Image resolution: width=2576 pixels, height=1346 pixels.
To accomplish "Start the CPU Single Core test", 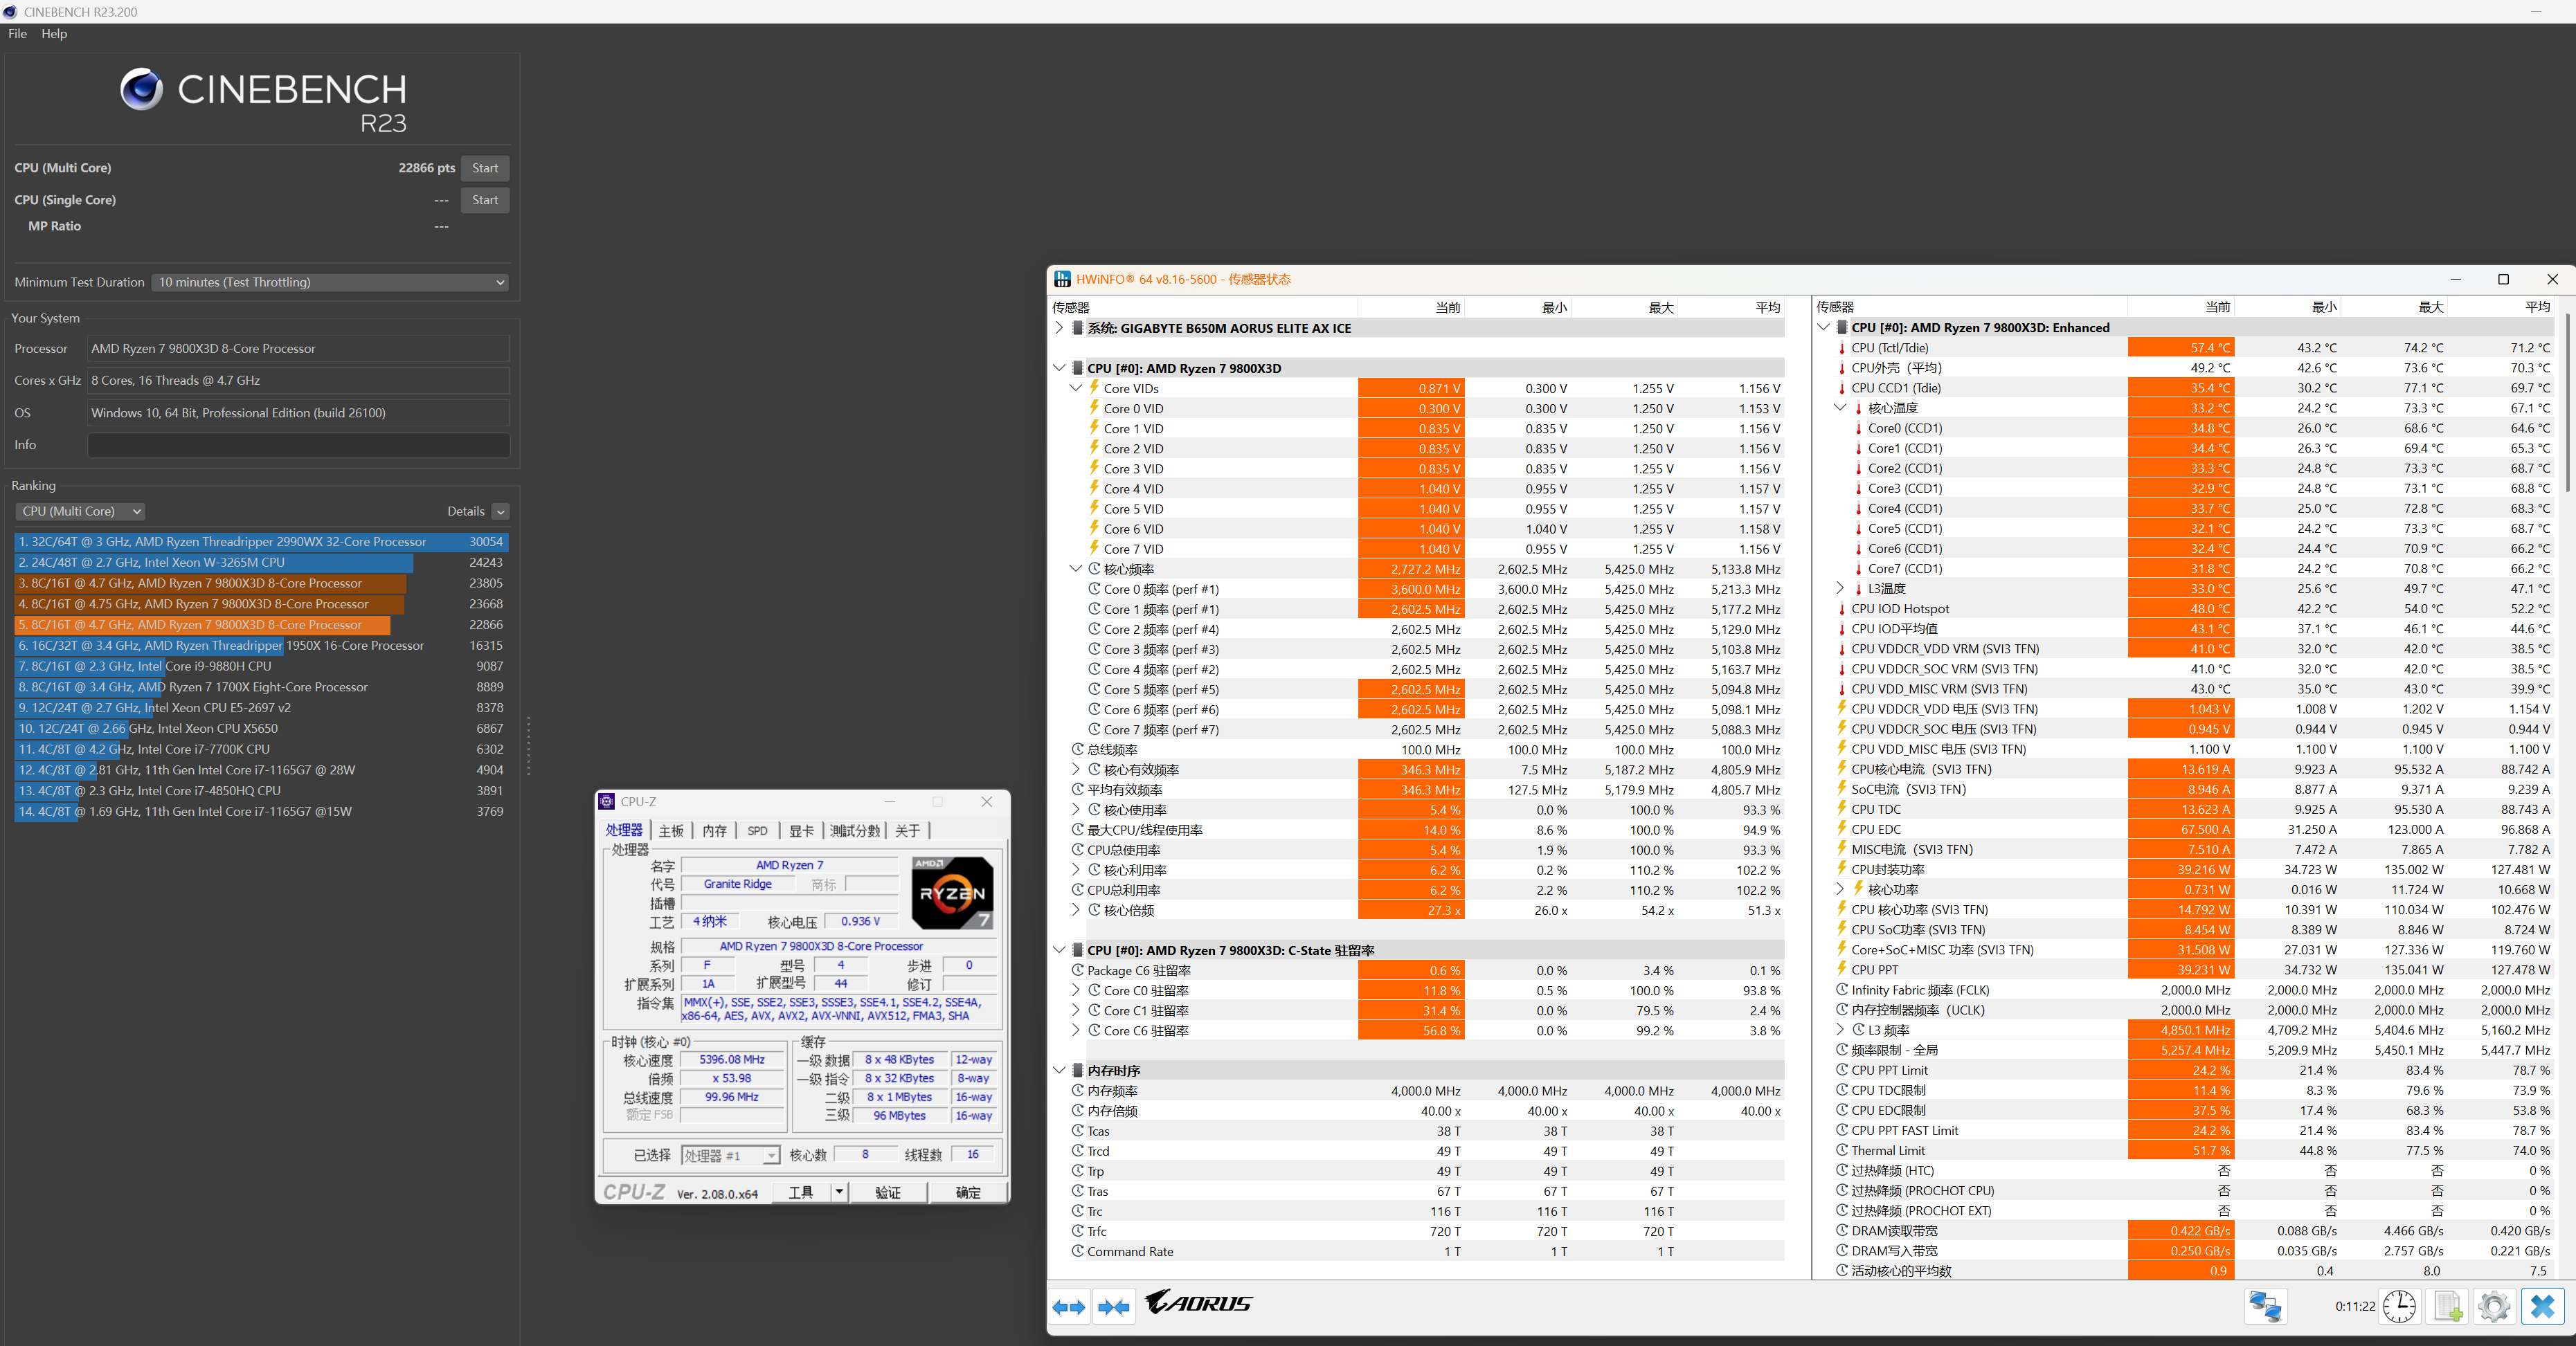I will (485, 200).
